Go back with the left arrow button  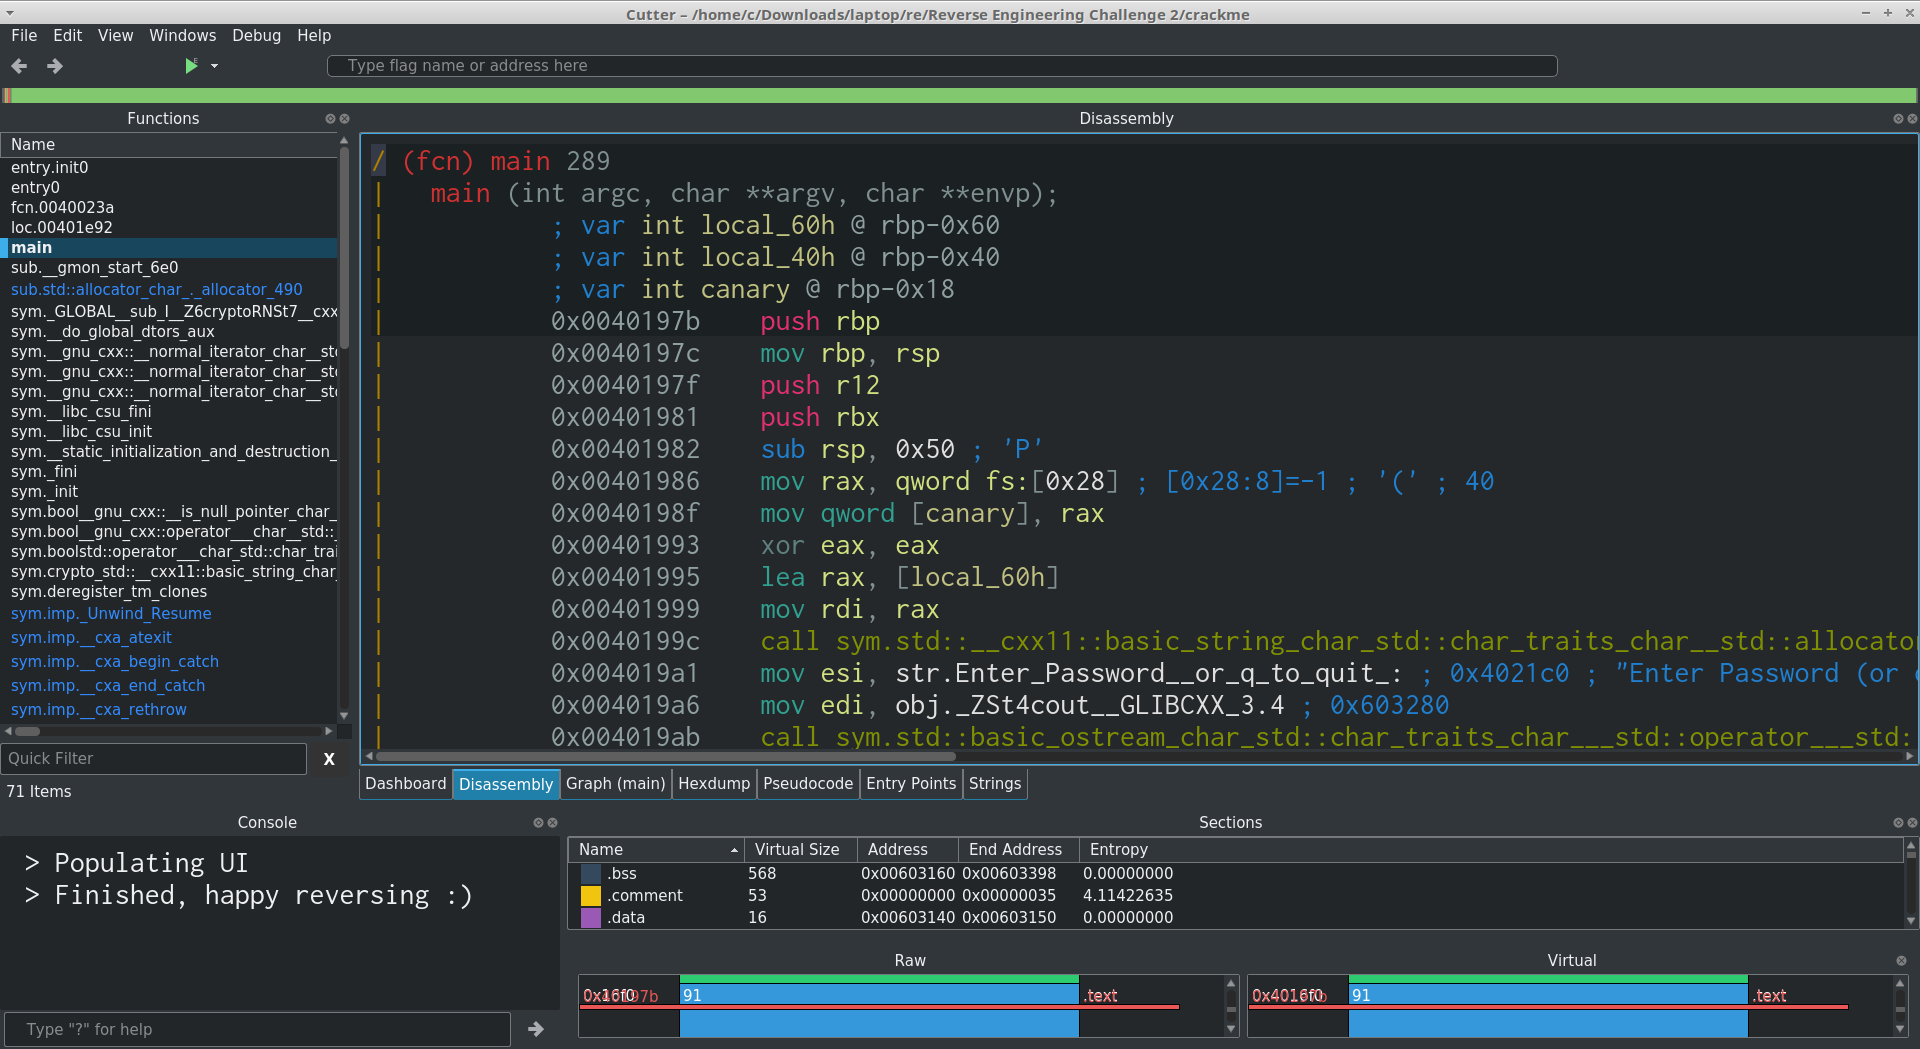click(x=19, y=66)
